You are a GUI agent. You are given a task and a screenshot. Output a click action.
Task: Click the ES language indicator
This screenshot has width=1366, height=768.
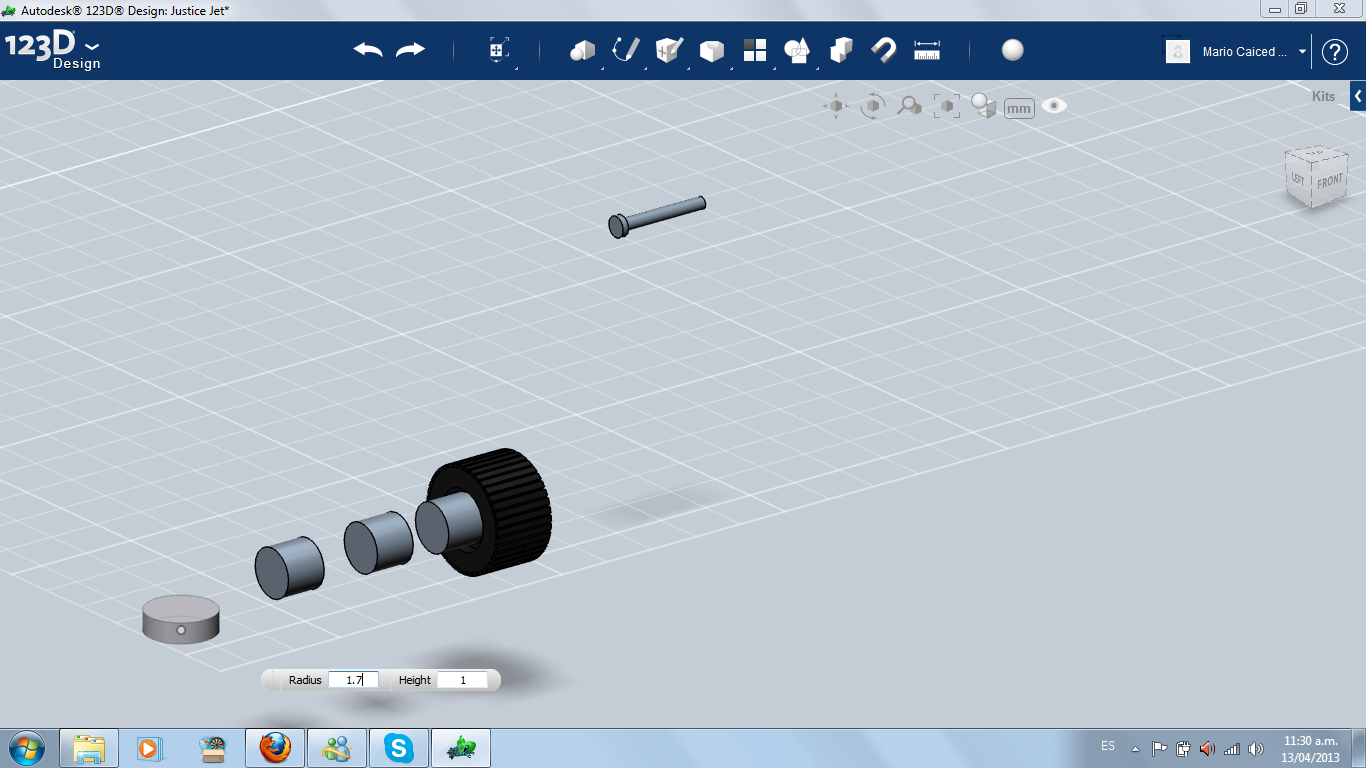tap(1108, 746)
